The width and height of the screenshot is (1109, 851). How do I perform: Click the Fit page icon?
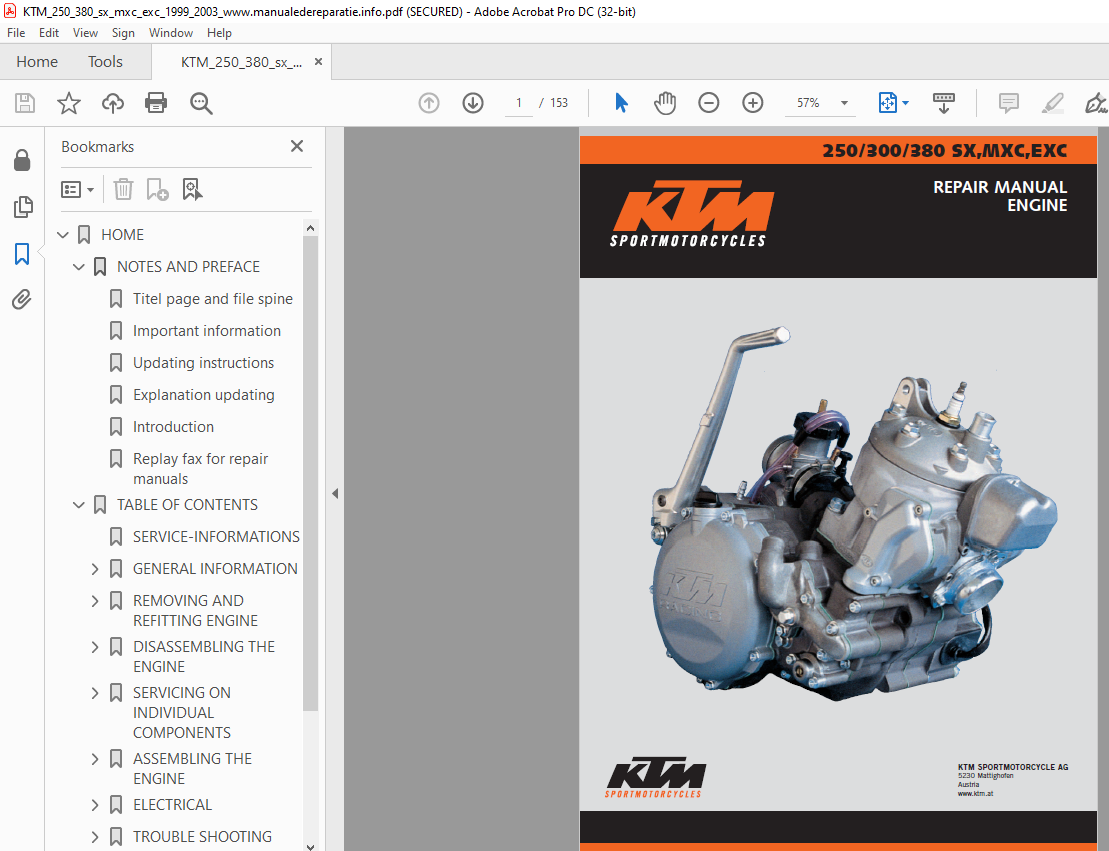pos(888,103)
